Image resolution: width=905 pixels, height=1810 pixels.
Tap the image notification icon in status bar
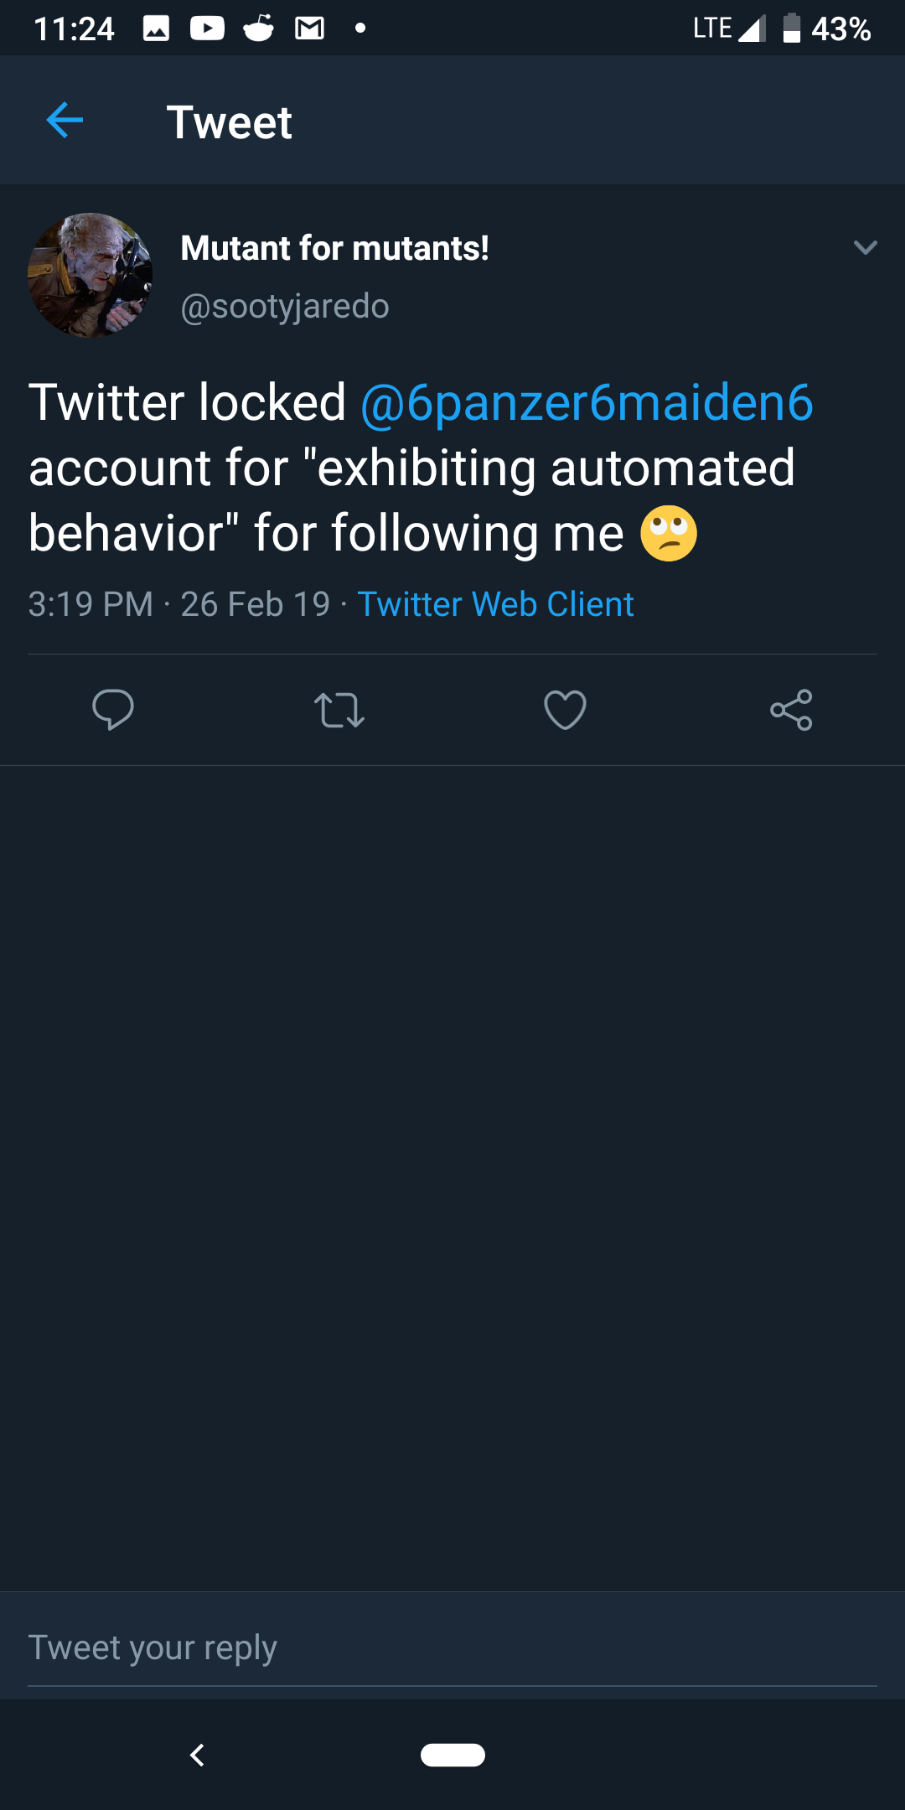click(x=156, y=28)
